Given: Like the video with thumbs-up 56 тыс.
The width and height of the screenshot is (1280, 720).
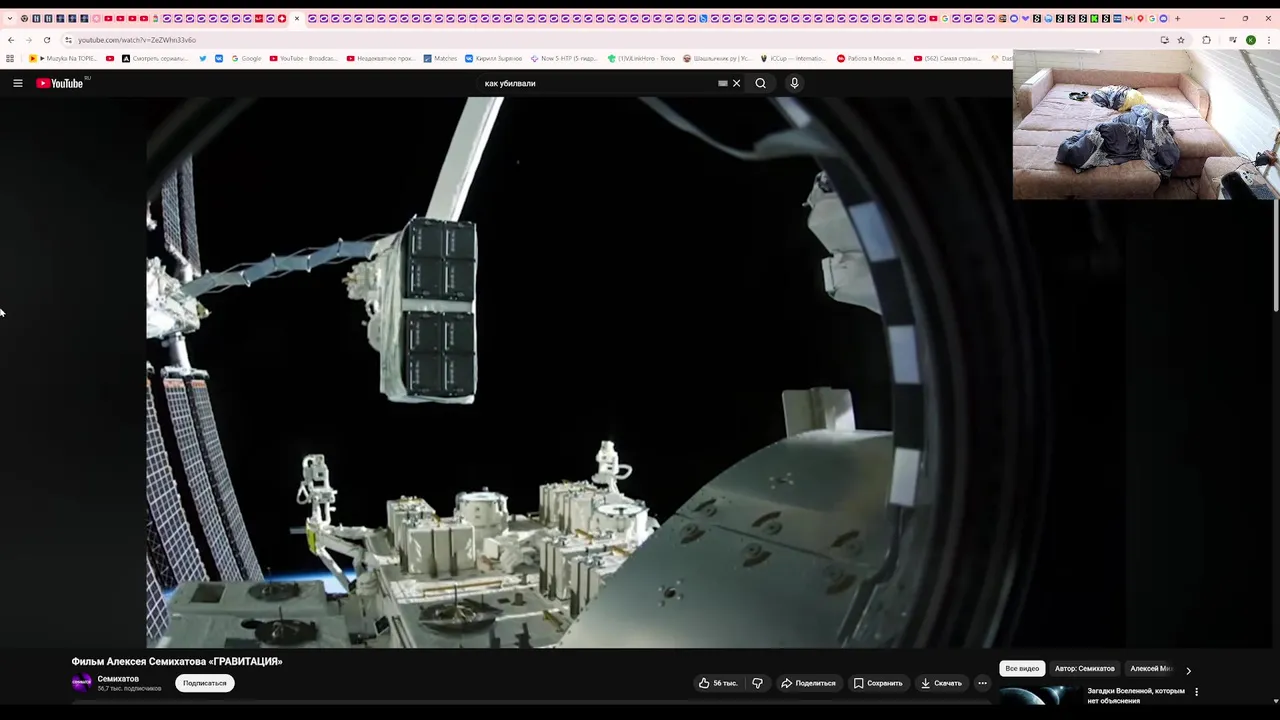Looking at the screenshot, I should (718, 683).
